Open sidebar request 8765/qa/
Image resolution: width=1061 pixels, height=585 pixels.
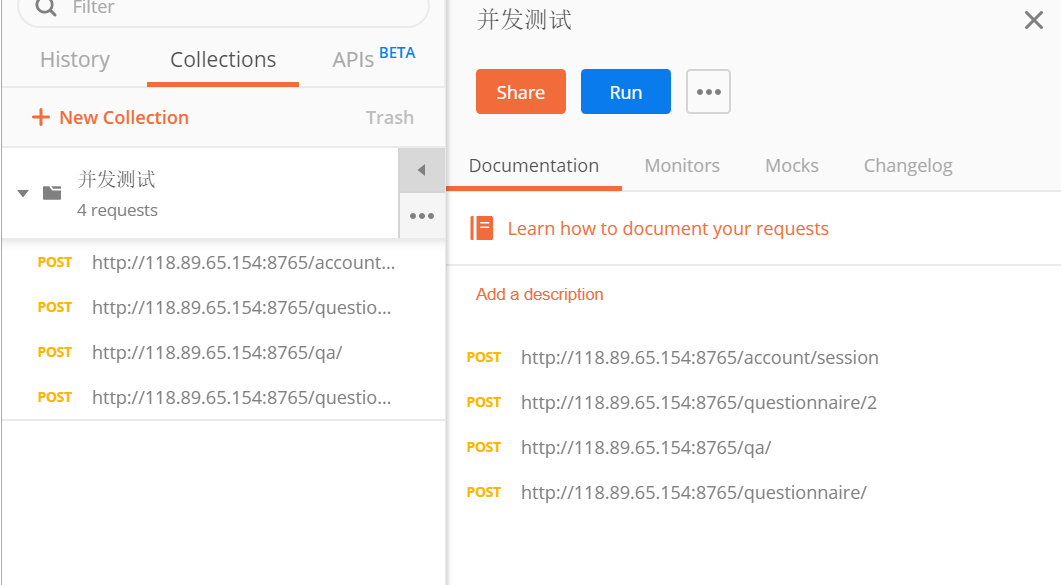223,352
